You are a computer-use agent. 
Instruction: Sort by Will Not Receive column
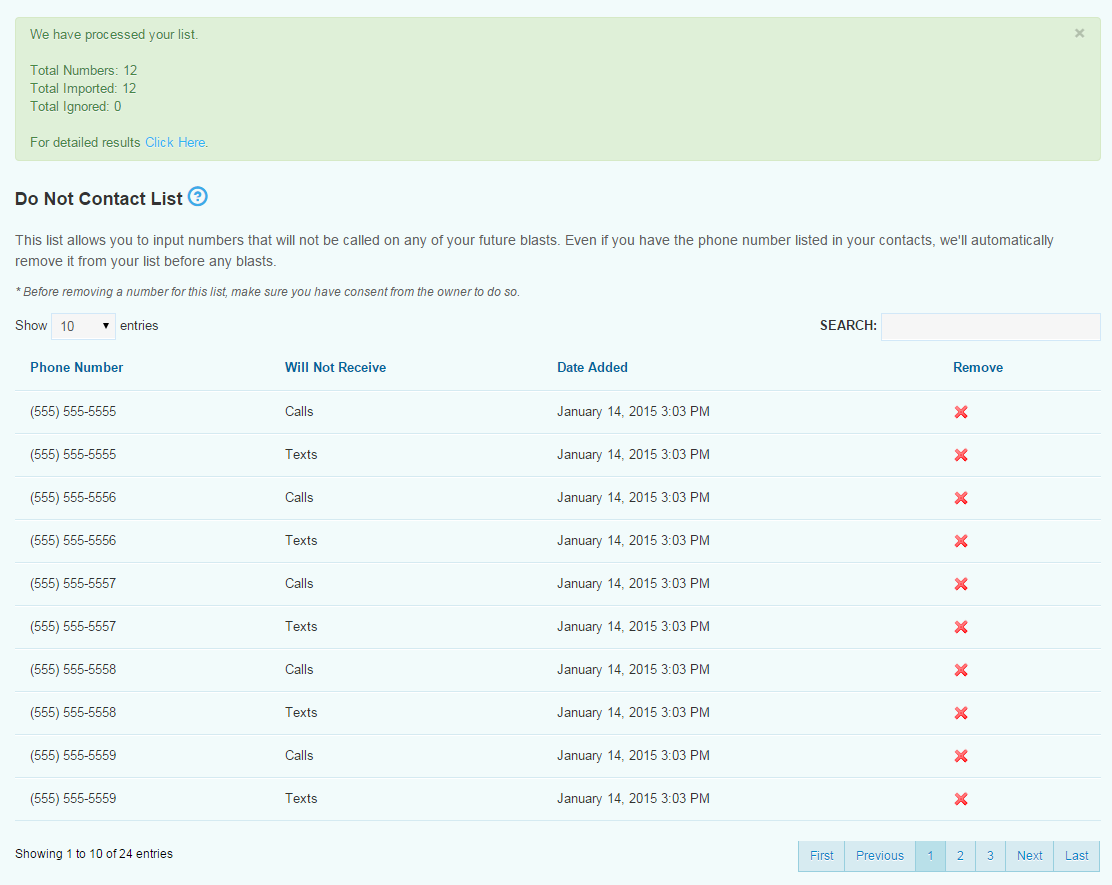tap(335, 367)
